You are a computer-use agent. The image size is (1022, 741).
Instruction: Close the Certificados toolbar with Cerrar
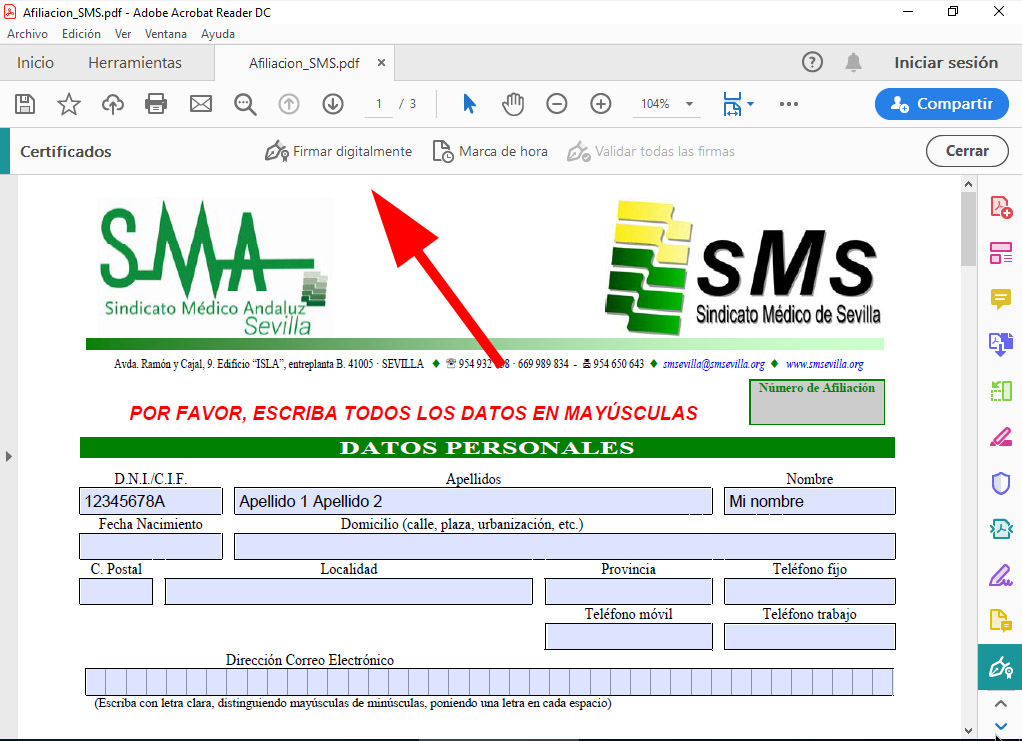tap(967, 151)
